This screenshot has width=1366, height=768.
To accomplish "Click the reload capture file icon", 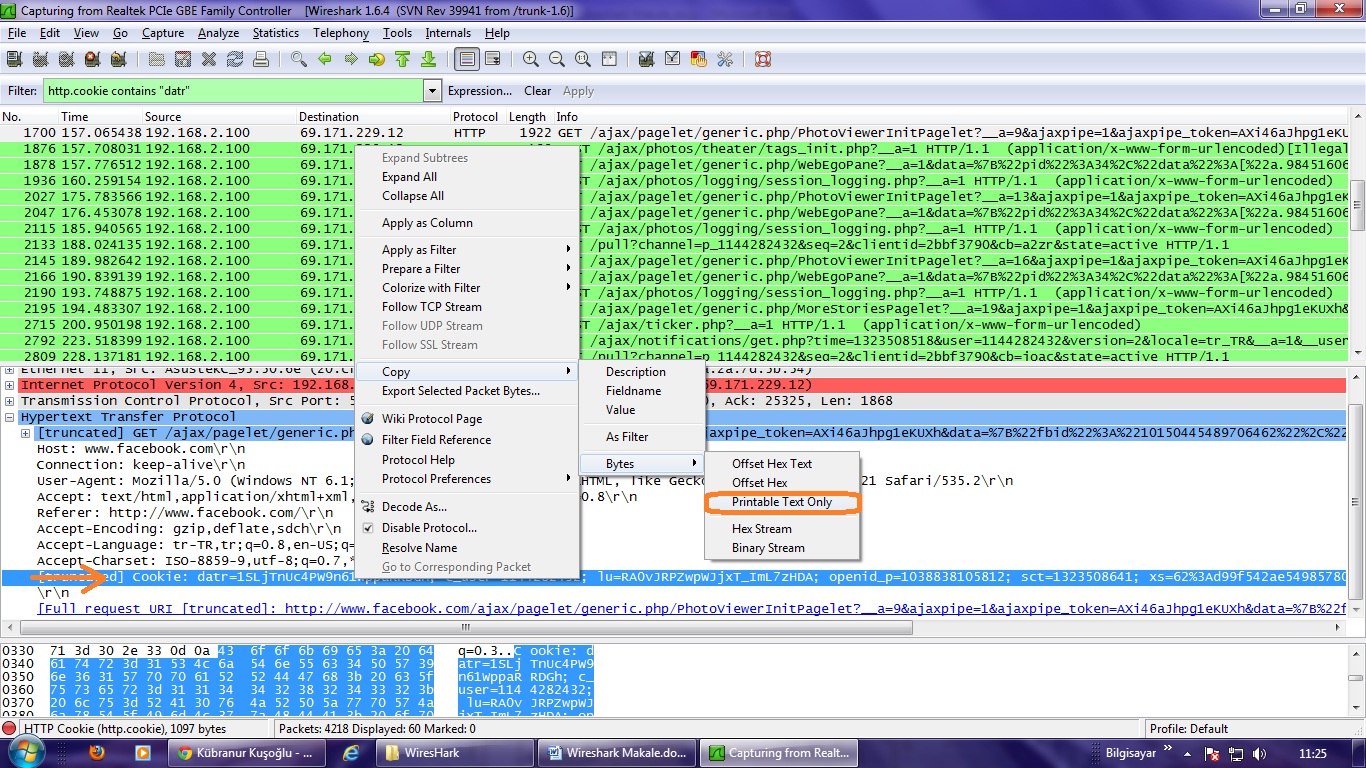I will pyautogui.click(x=235, y=60).
